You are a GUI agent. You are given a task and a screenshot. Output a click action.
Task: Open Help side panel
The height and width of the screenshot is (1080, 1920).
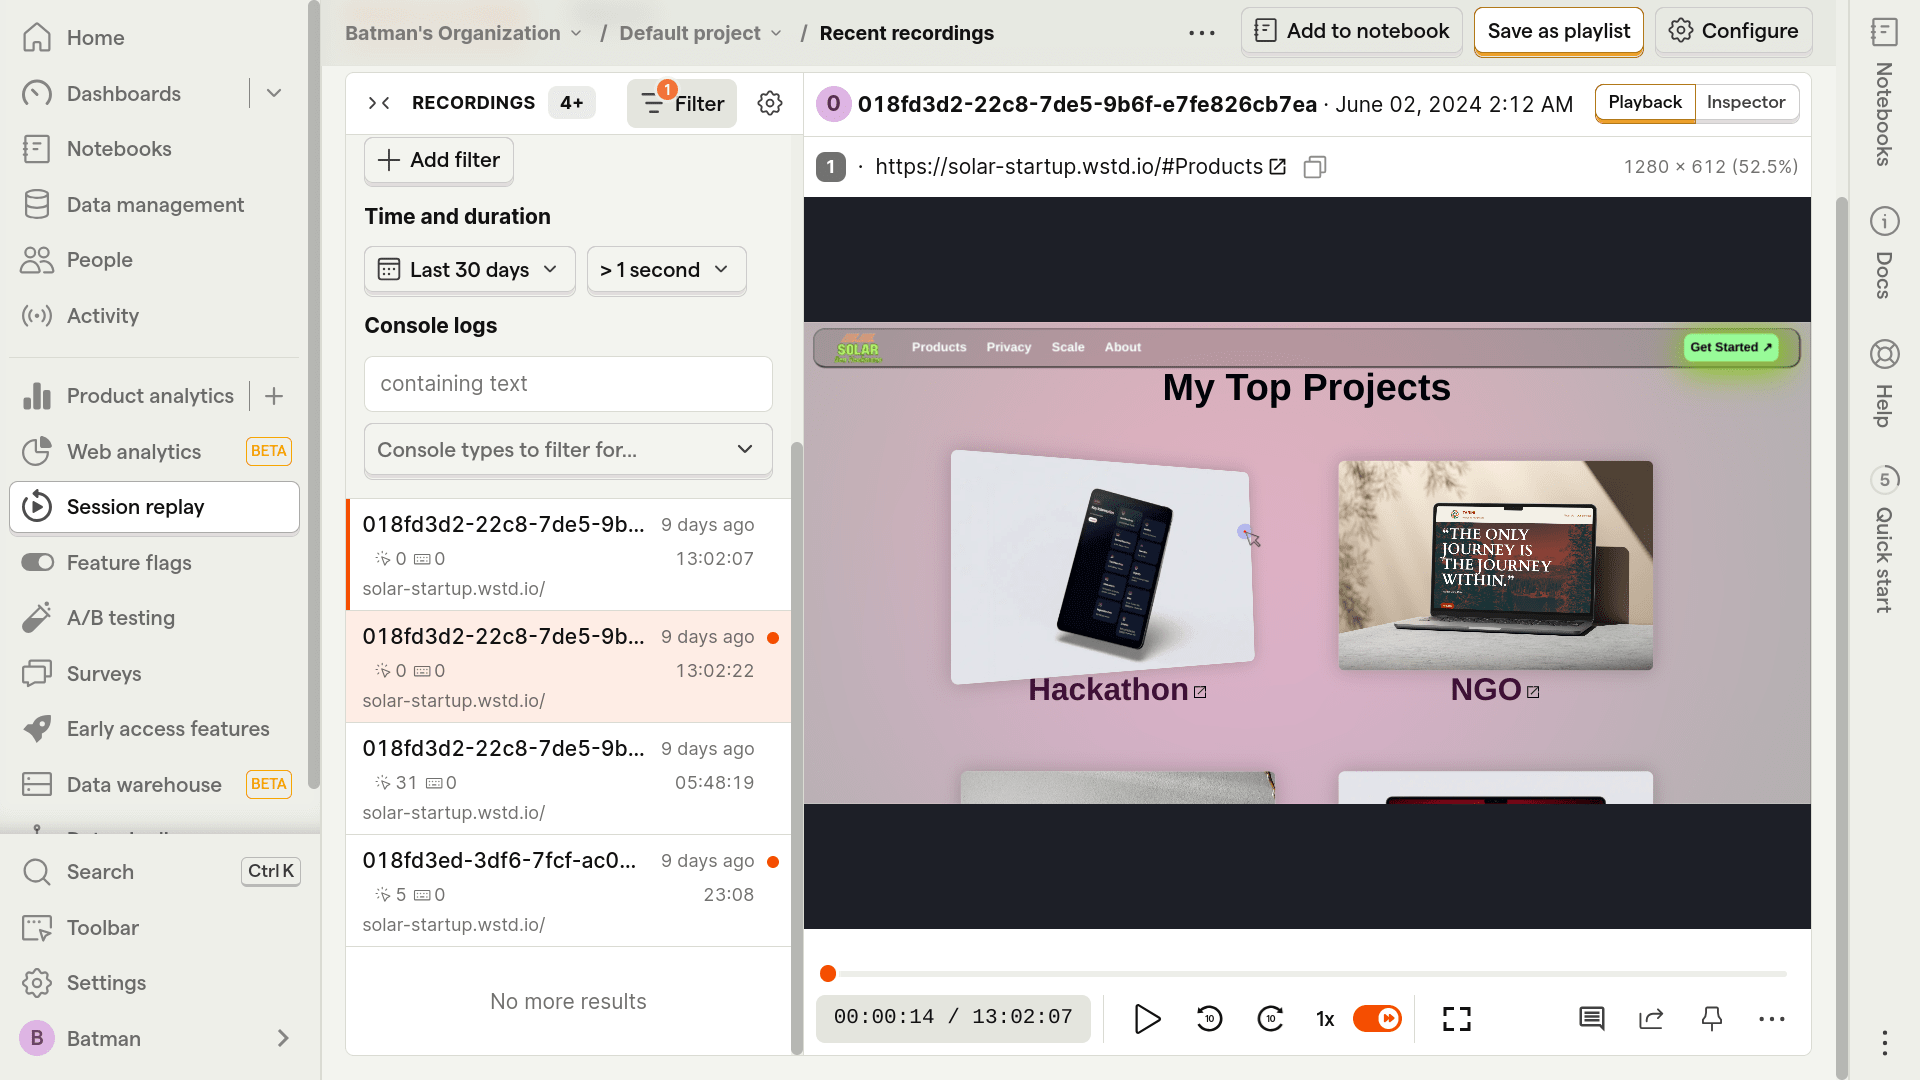(x=1884, y=384)
